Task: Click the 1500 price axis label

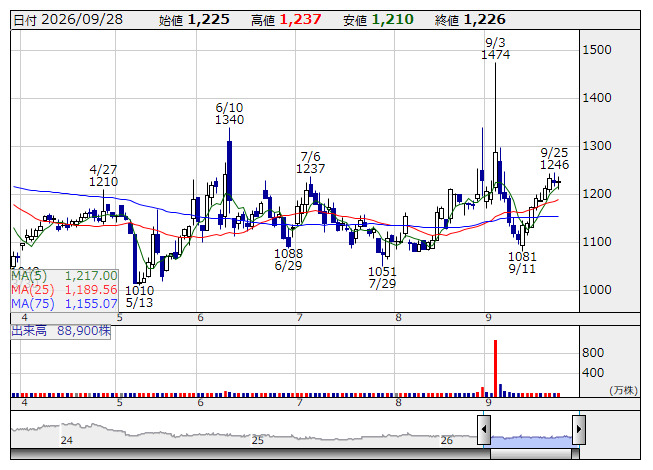Action: tap(597, 50)
